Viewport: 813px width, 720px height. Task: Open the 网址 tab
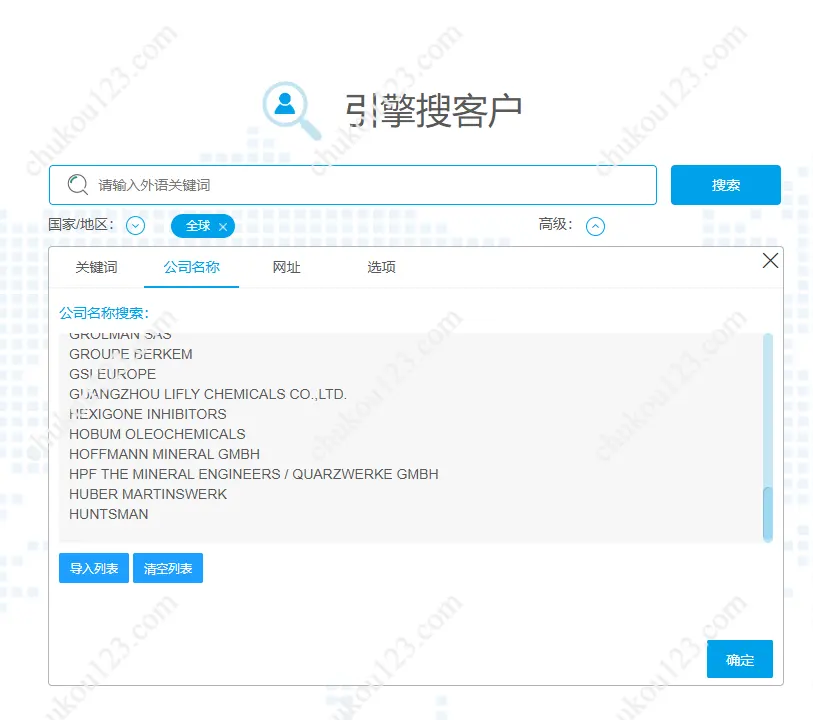[x=286, y=268]
